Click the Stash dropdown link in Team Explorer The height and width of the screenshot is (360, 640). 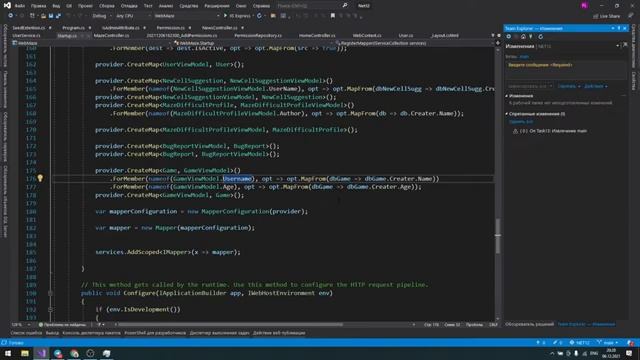(x=569, y=86)
